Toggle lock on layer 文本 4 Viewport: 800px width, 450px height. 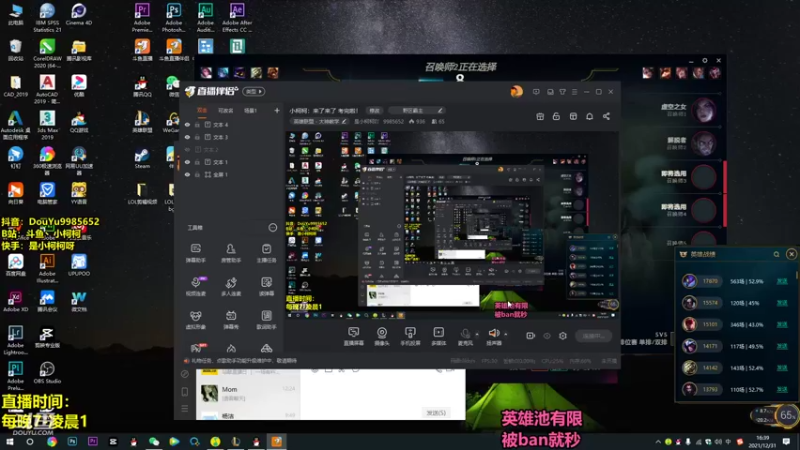coord(197,124)
